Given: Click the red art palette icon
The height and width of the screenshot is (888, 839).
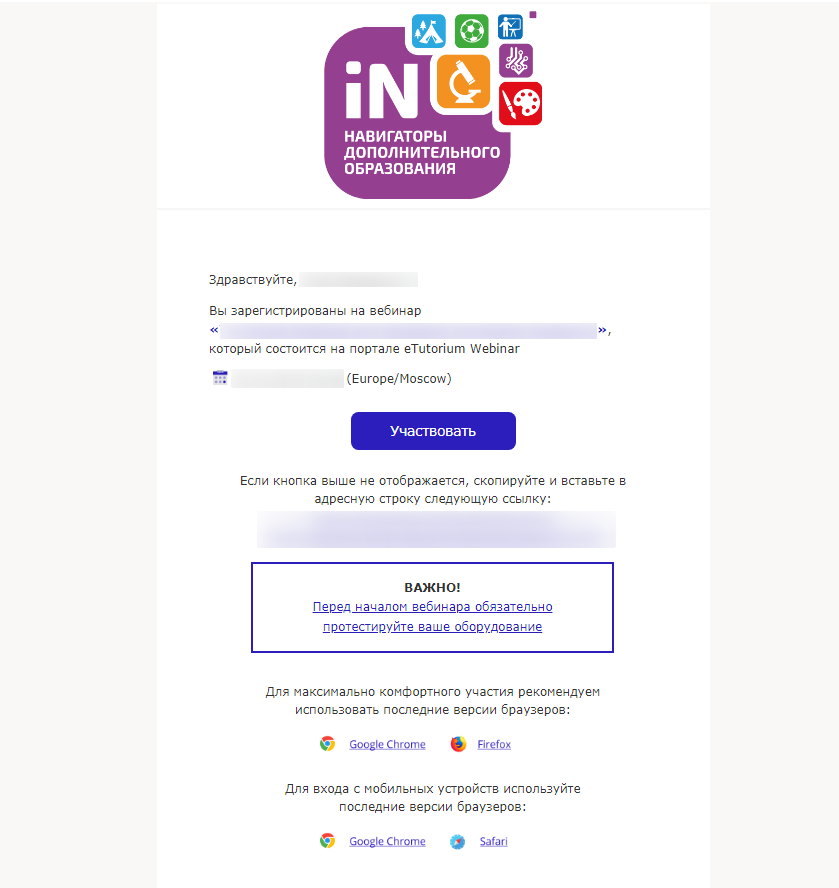Looking at the screenshot, I should pos(521,104).
